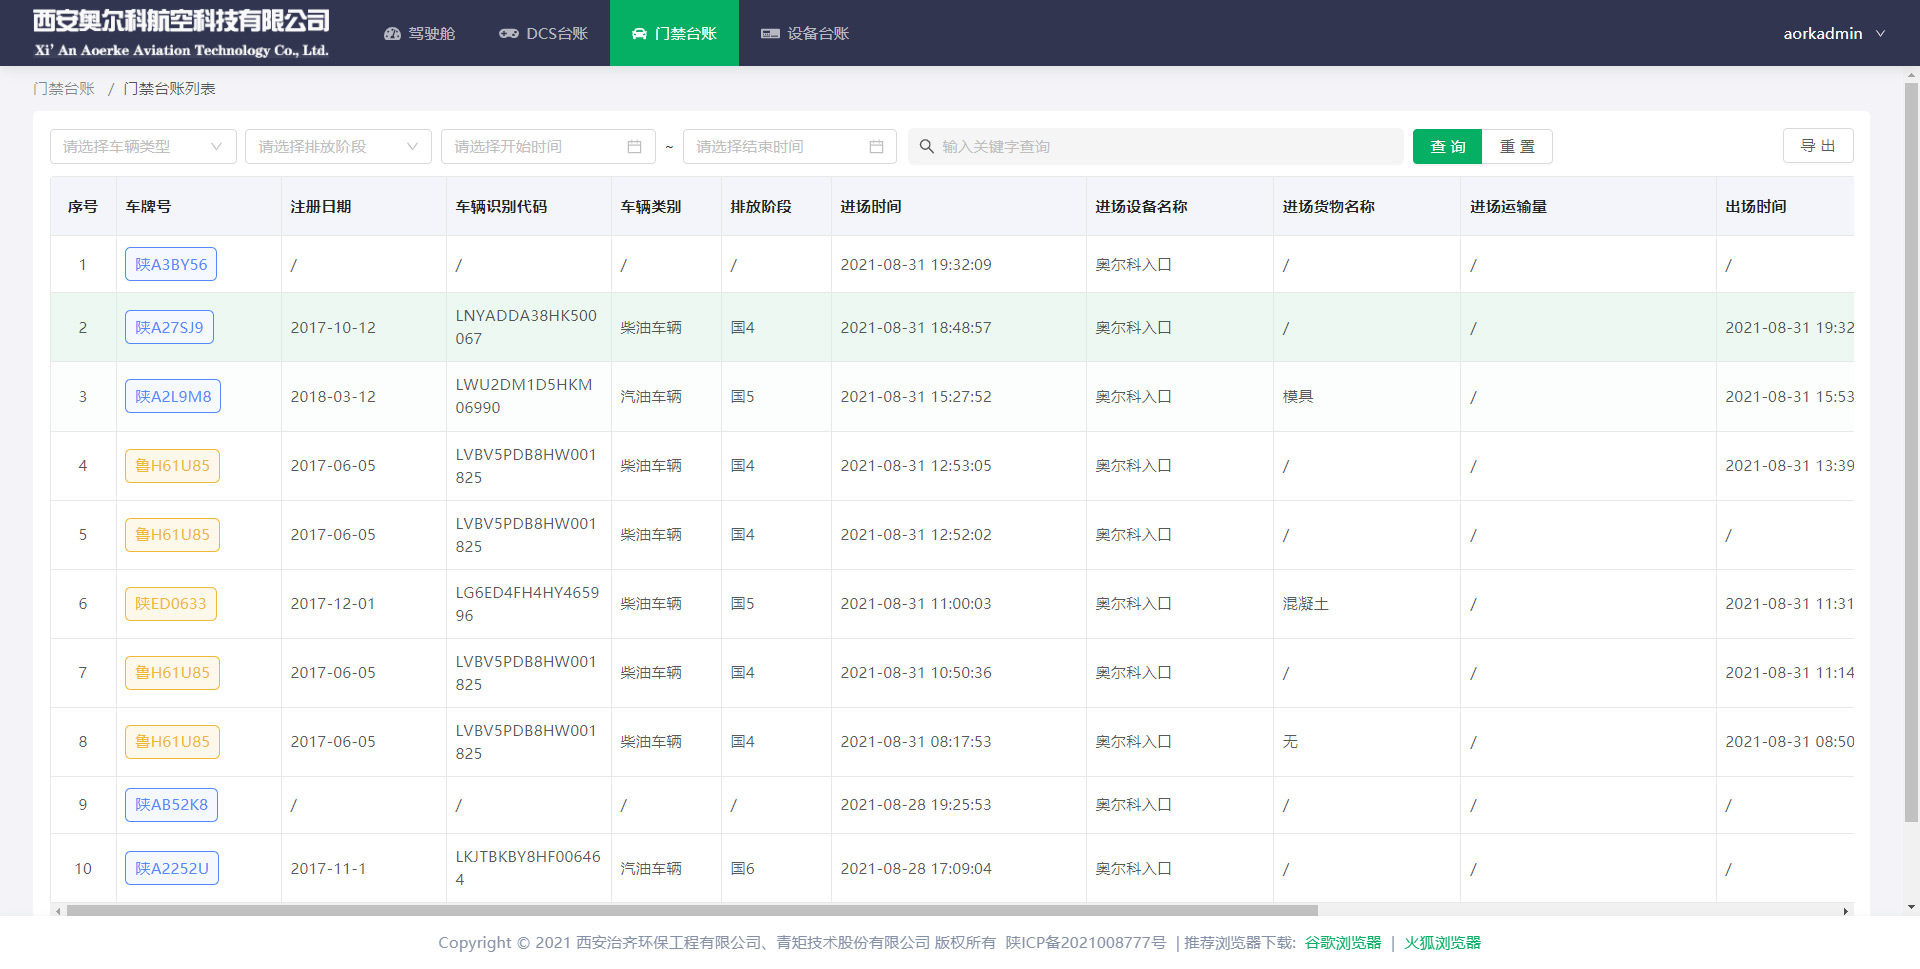The image size is (1920, 969).
Task: Click the gamepad icon beside DCS台账
Action: click(x=508, y=34)
